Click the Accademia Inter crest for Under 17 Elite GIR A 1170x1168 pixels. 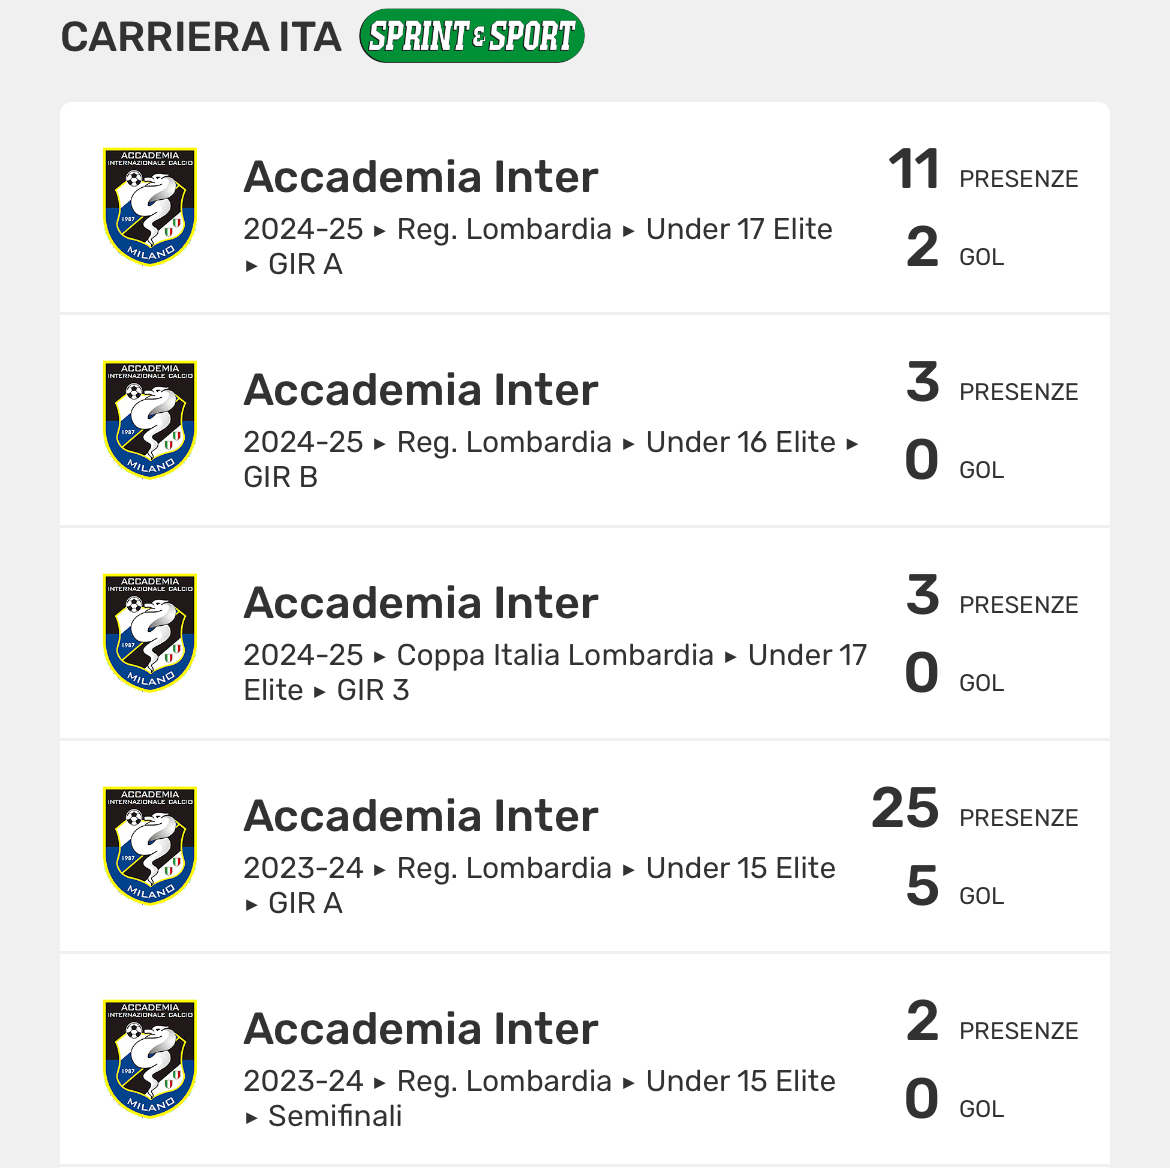pos(151,207)
